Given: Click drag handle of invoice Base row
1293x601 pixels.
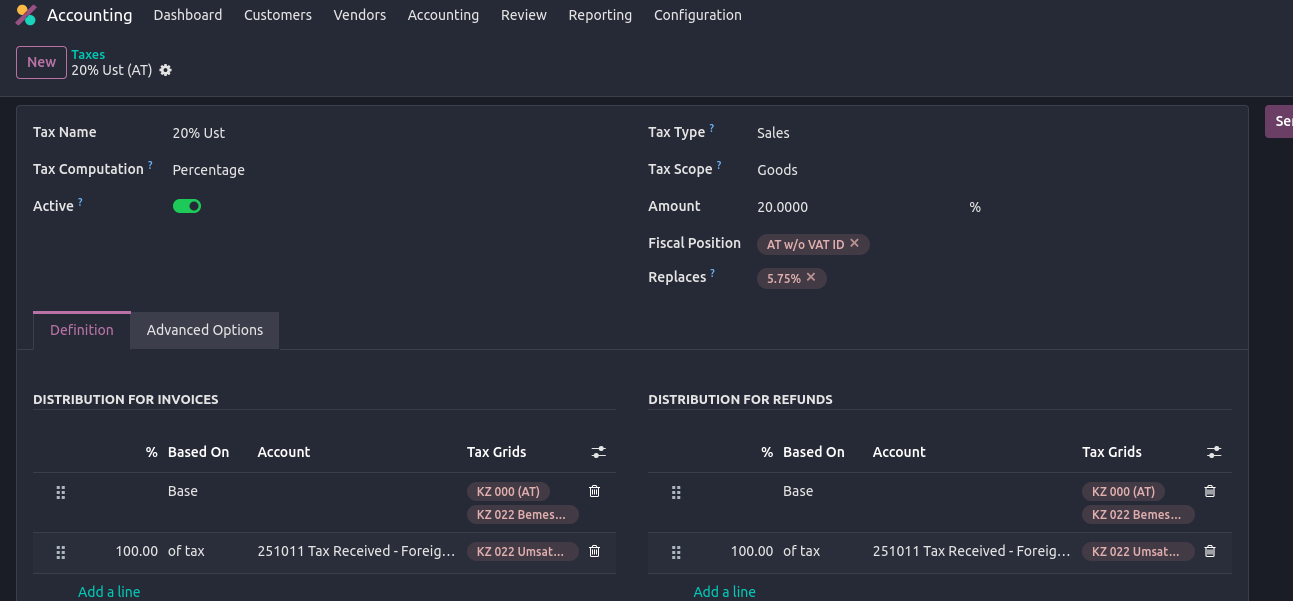Looking at the screenshot, I should tap(60, 492).
